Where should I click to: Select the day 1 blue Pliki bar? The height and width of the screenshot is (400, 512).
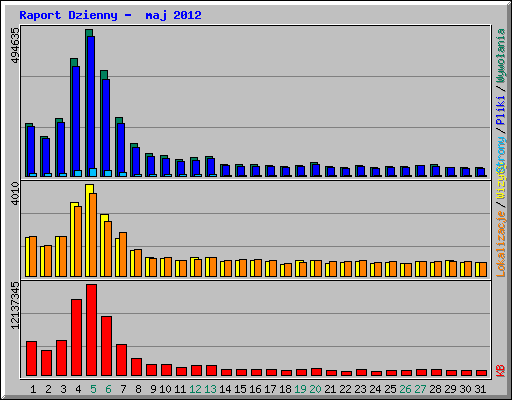point(31,151)
